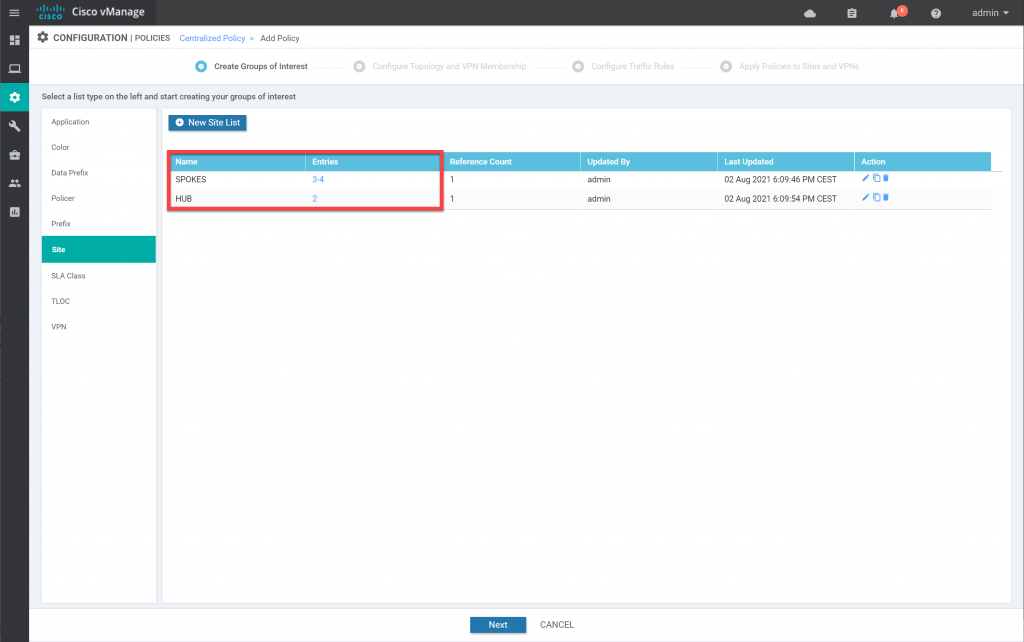This screenshot has height=642, width=1024.
Task: Open the Administration briefcase icon
Action: pyautogui.click(x=14, y=155)
